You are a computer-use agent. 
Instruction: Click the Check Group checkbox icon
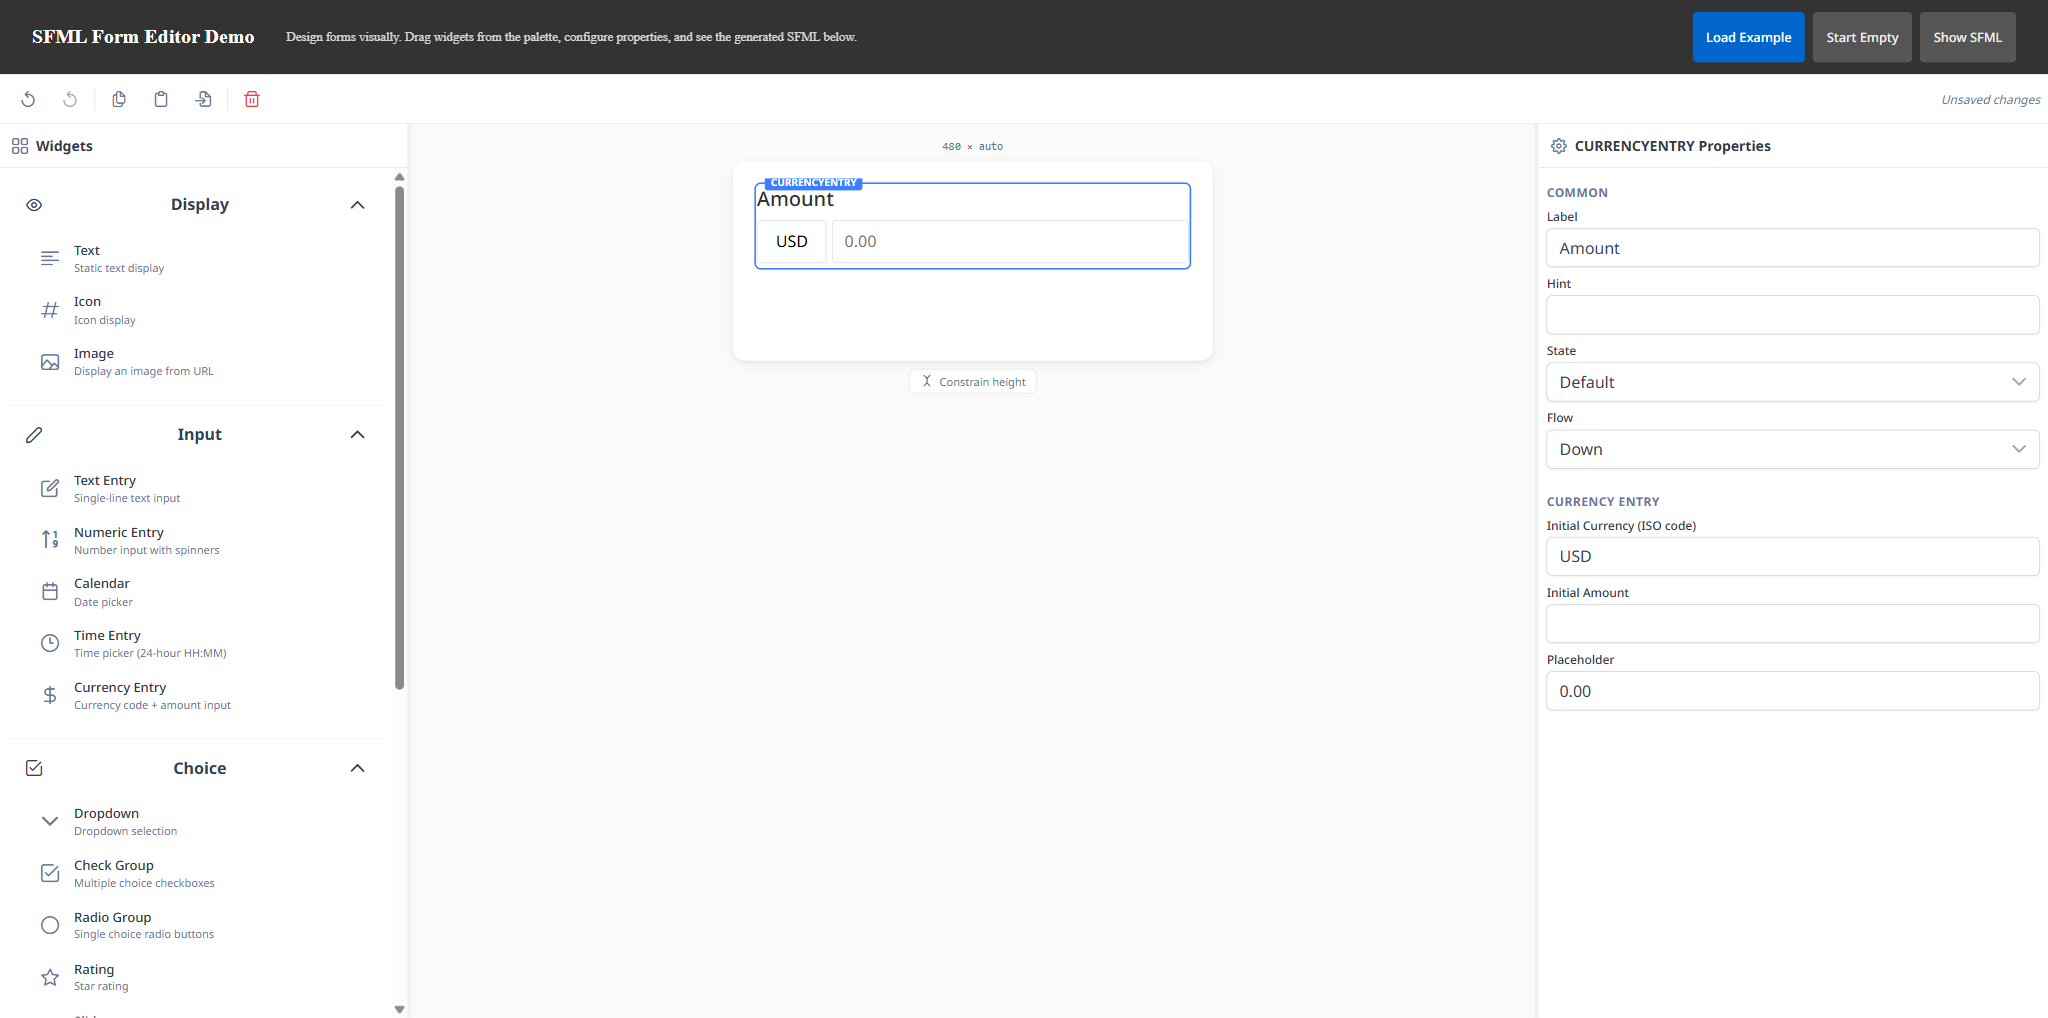(x=50, y=873)
